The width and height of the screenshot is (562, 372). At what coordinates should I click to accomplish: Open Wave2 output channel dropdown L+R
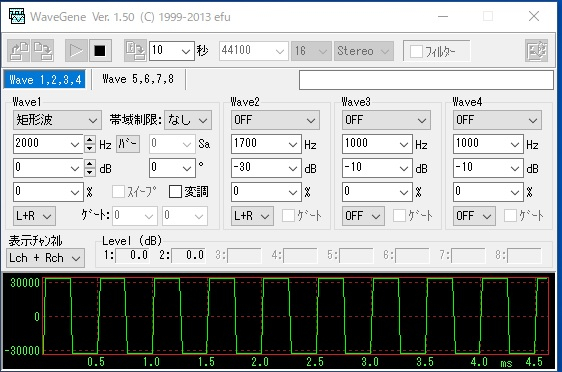pos(265,216)
